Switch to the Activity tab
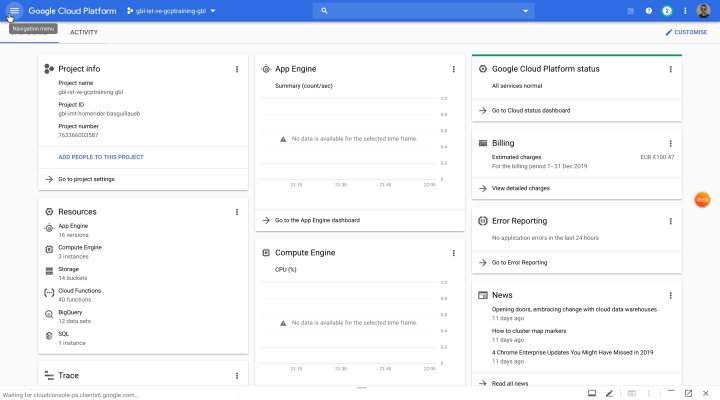Image resolution: width=720 pixels, height=400 pixels. pos(84,32)
